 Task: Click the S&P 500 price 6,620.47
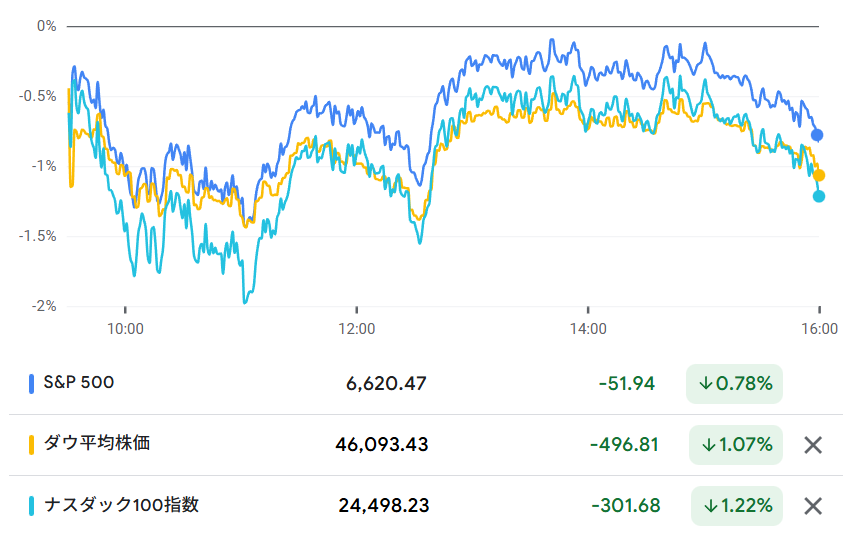point(386,383)
